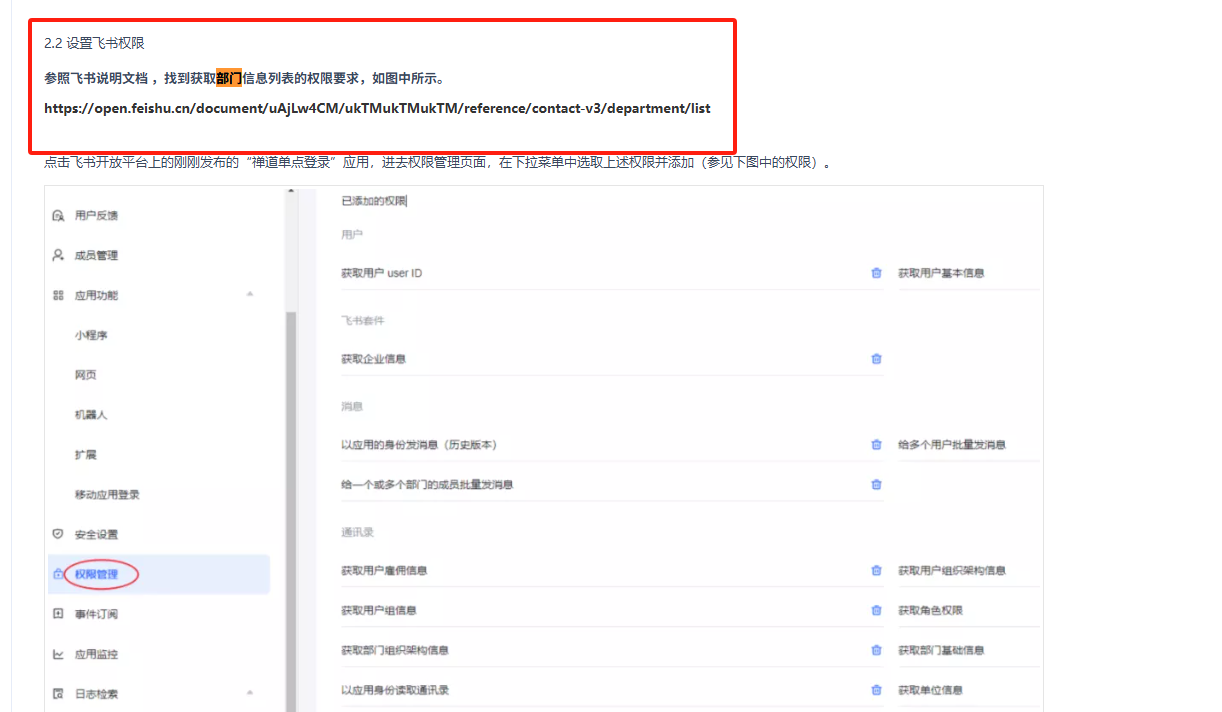Image resolution: width=1222 pixels, height=712 pixels.
Task: Select 应用功能 in the sidebar
Action: point(96,295)
